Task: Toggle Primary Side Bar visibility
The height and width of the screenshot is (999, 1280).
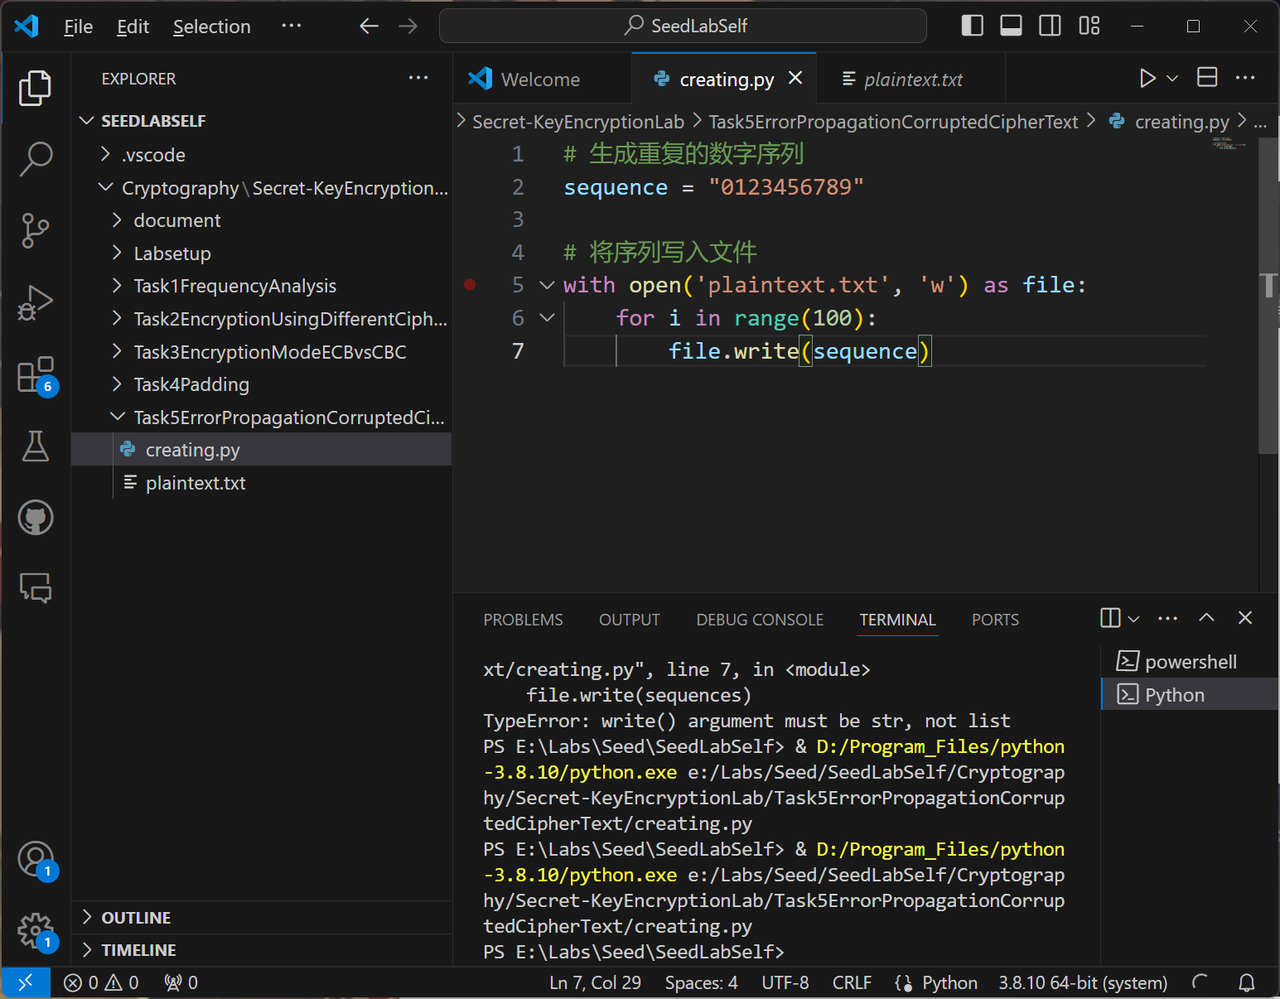Action: [972, 26]
